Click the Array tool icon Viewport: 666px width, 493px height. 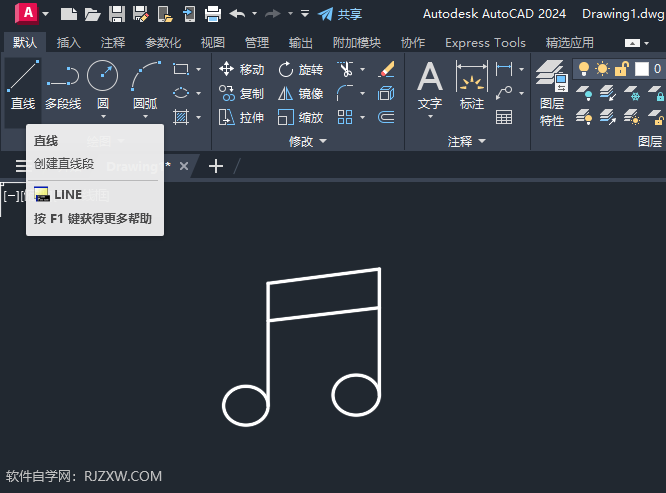345,117
